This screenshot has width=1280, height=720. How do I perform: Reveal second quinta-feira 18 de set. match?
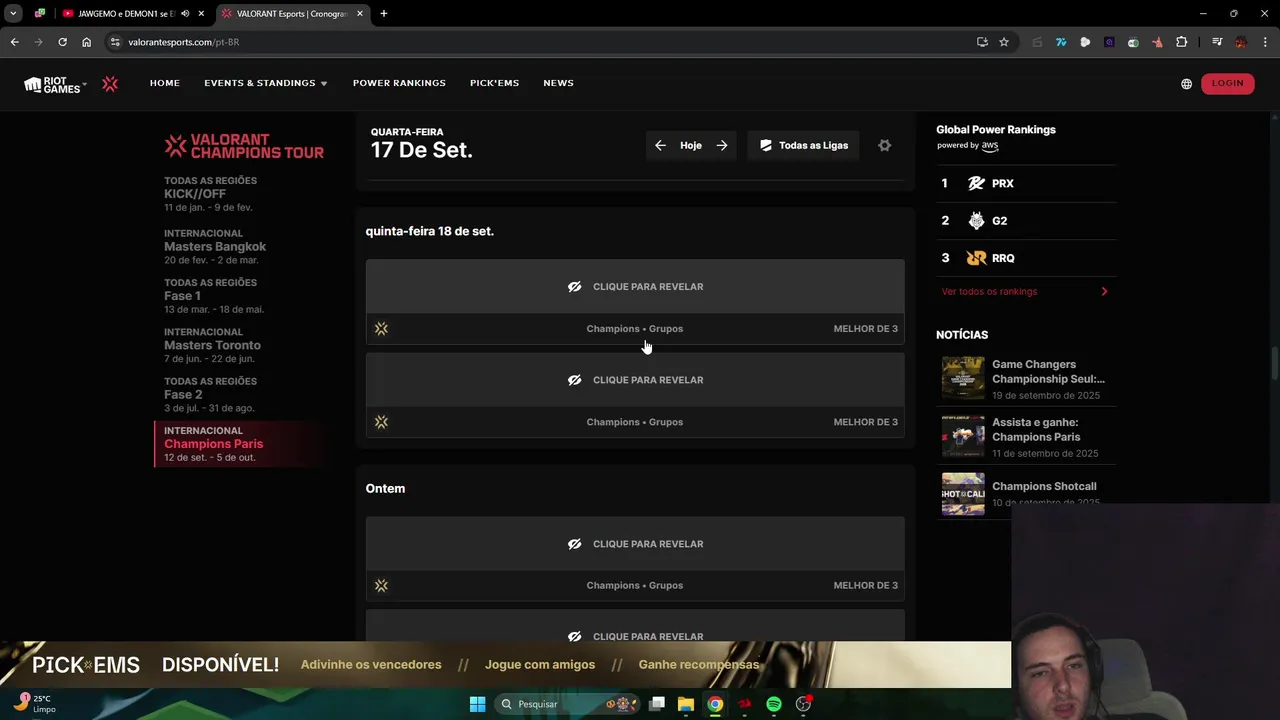click(635, 380)
